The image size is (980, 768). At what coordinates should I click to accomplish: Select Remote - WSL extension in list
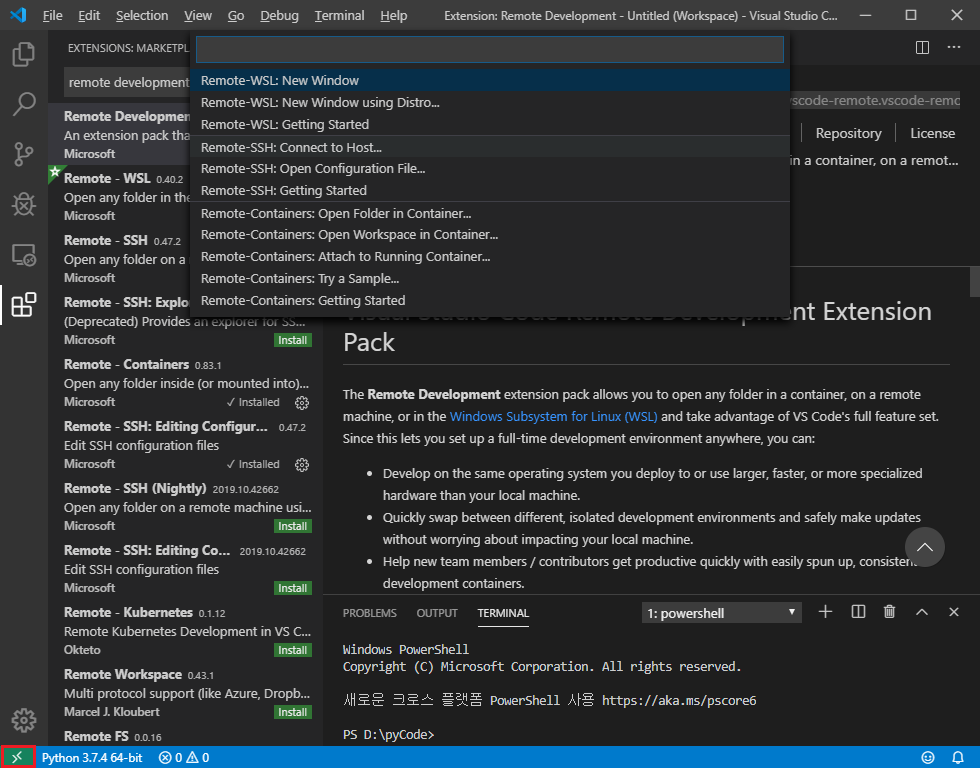pyautogui.click(x=119, y=197)
